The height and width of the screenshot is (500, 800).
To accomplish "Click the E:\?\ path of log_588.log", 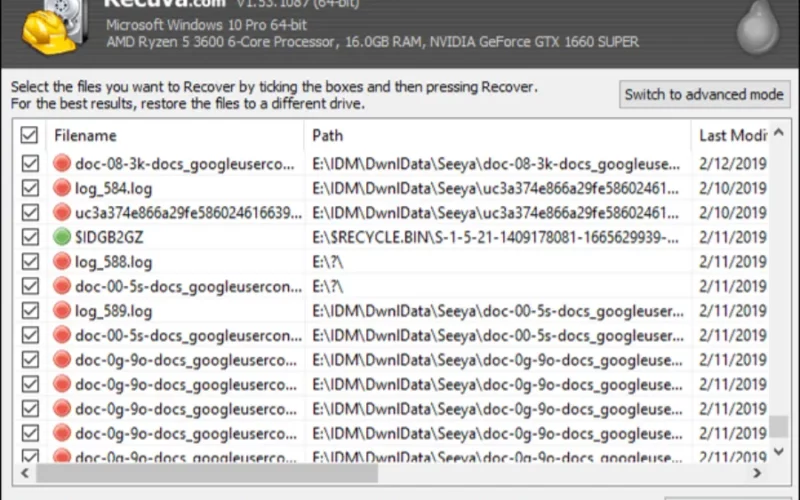I will tap(328, 262).
